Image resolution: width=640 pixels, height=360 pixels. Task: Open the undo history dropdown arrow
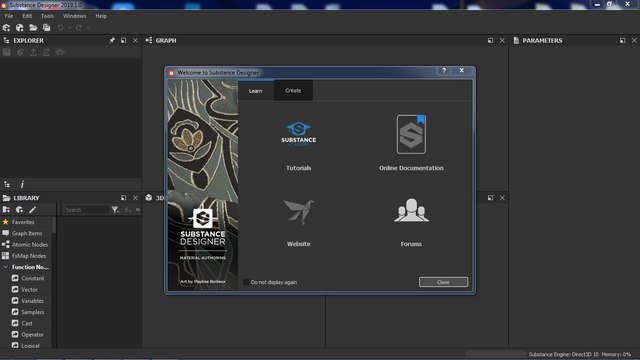69,28
